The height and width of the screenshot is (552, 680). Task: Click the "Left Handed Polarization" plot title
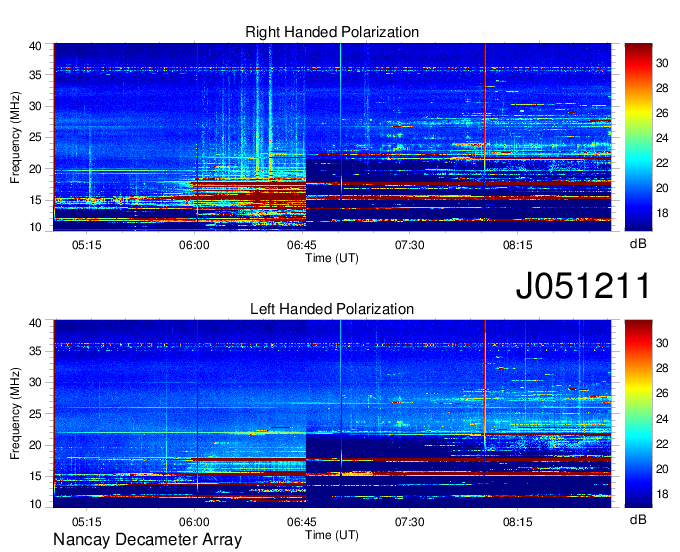point(332,309)
